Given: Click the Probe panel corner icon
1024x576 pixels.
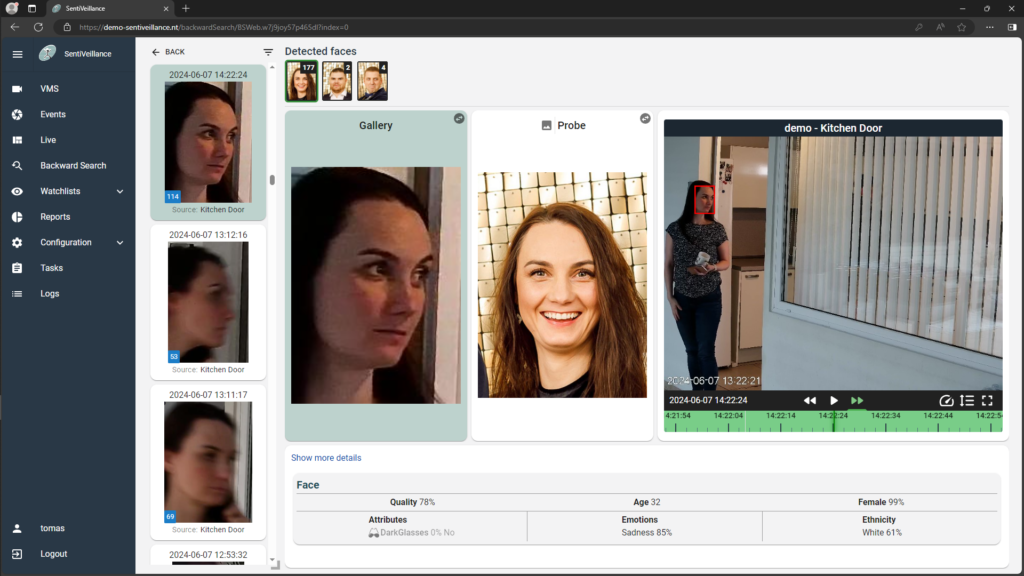Looking at the screenshot, I should (x=645, y=118).
